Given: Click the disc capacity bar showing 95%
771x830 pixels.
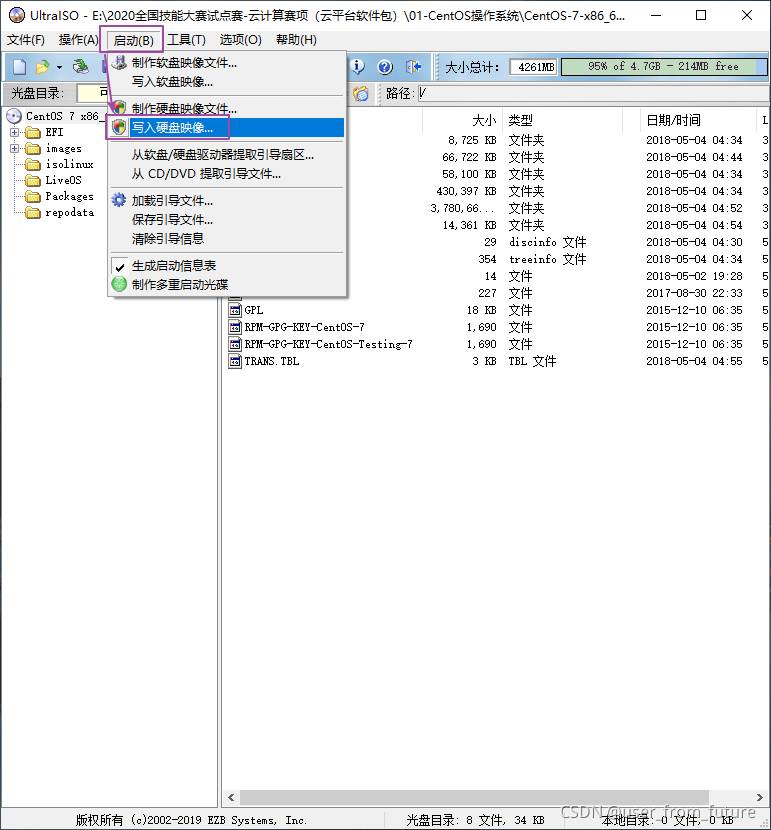Looking at the screenshot, I should 662,67.
